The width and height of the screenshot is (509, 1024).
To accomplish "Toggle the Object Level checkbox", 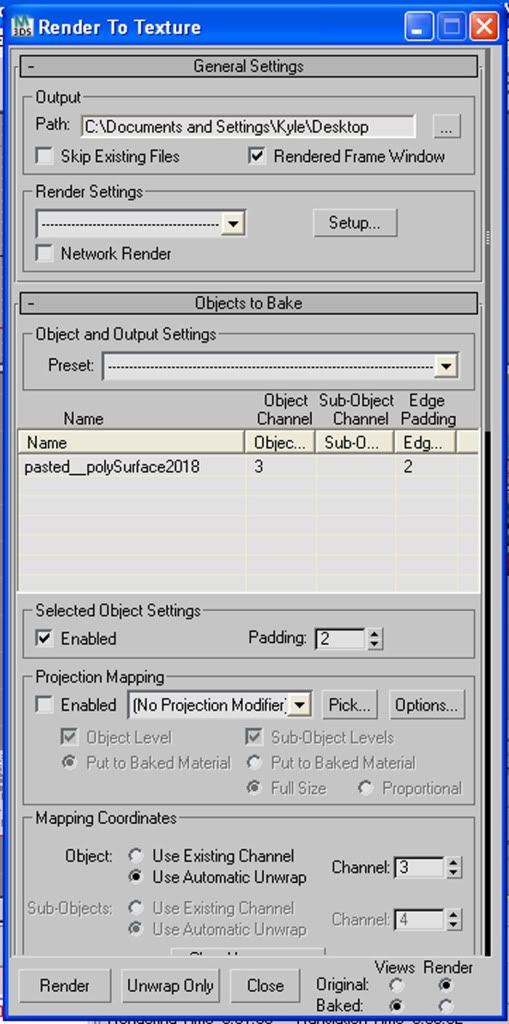I will coord(68,738).
